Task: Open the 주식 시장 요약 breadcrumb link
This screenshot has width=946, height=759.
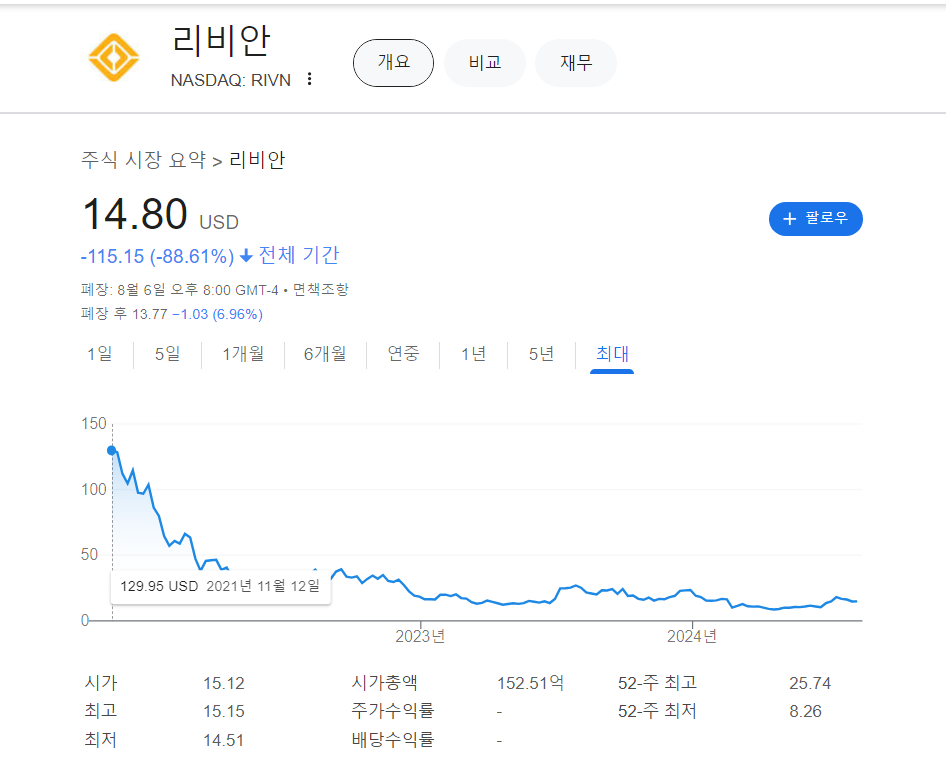Action: tap(144, 160)
